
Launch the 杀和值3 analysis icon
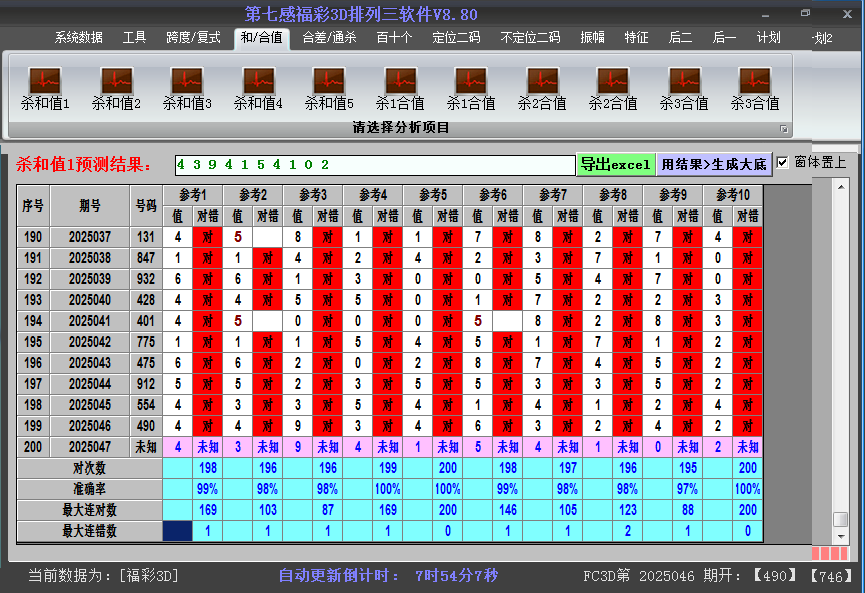pos(187,88)
